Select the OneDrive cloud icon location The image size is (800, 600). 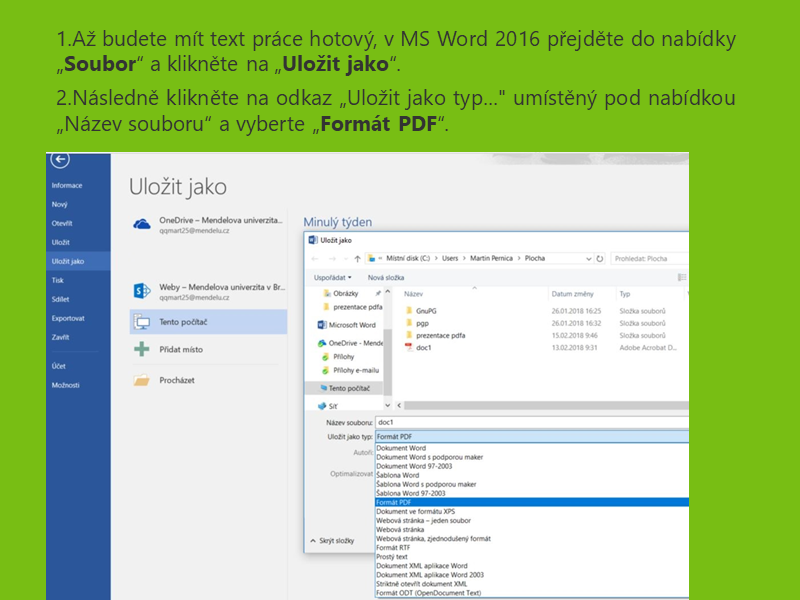click(x=142, y=224)
